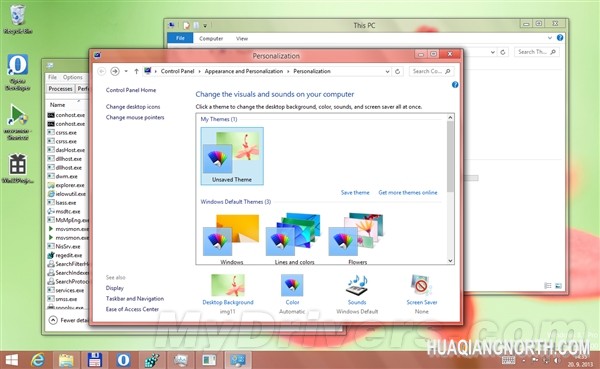600x369 pixels.
Task: Open the Opera taskbar icon
Action: pos(123,360)
